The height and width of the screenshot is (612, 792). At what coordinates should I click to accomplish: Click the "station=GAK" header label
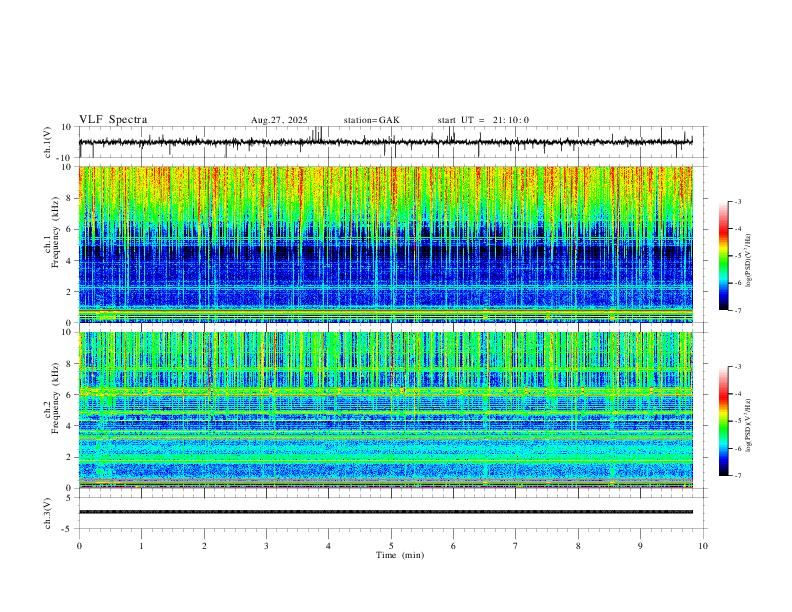tap(372, 120)
